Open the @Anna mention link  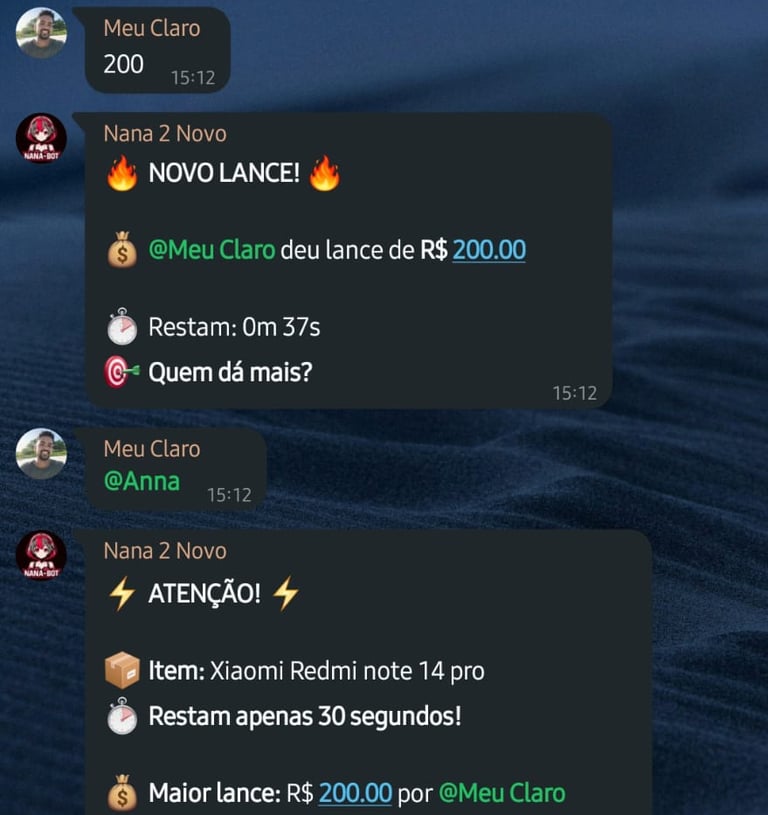pos(142,481)
